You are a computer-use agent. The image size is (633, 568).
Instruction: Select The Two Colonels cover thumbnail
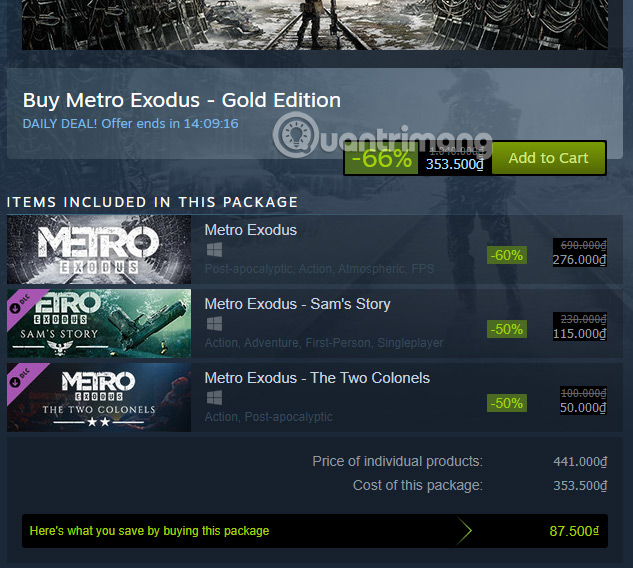point(99,397)
